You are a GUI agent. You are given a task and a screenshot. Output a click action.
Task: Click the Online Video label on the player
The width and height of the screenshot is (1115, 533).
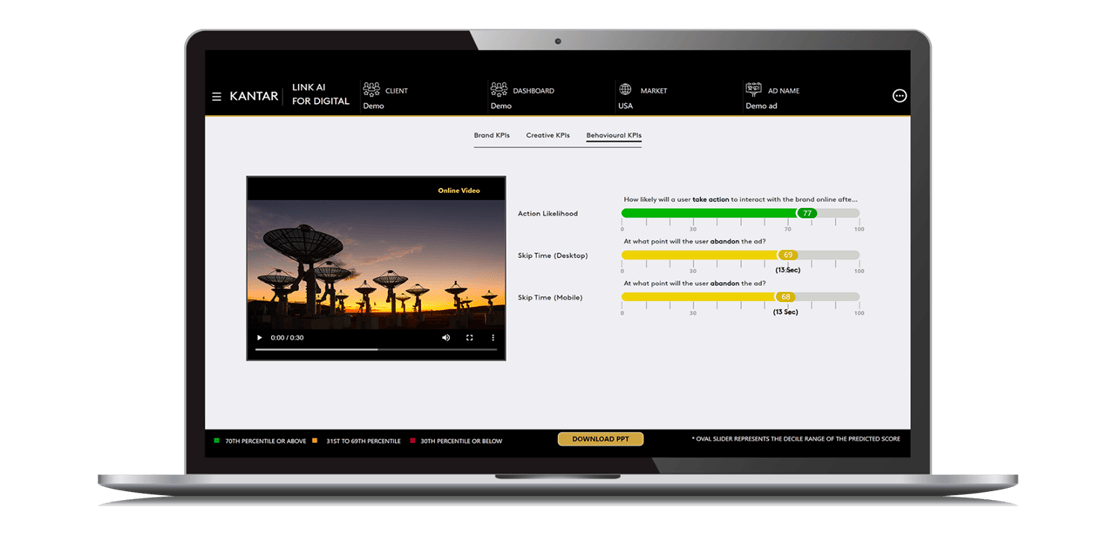(459, 190)
